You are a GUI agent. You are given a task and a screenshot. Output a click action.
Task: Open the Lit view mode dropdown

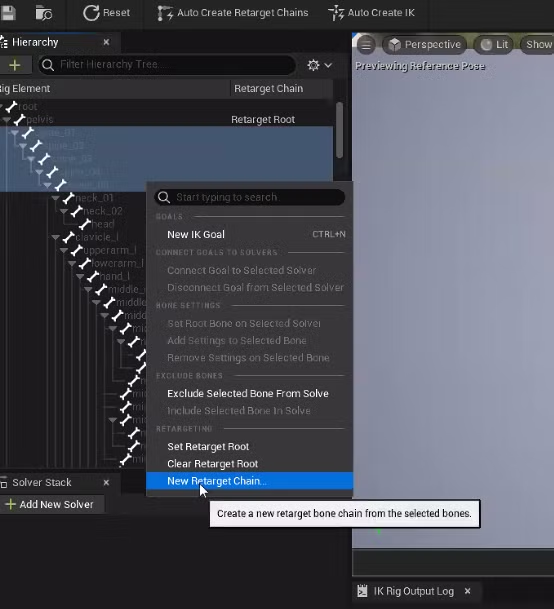tap(495, 45)
